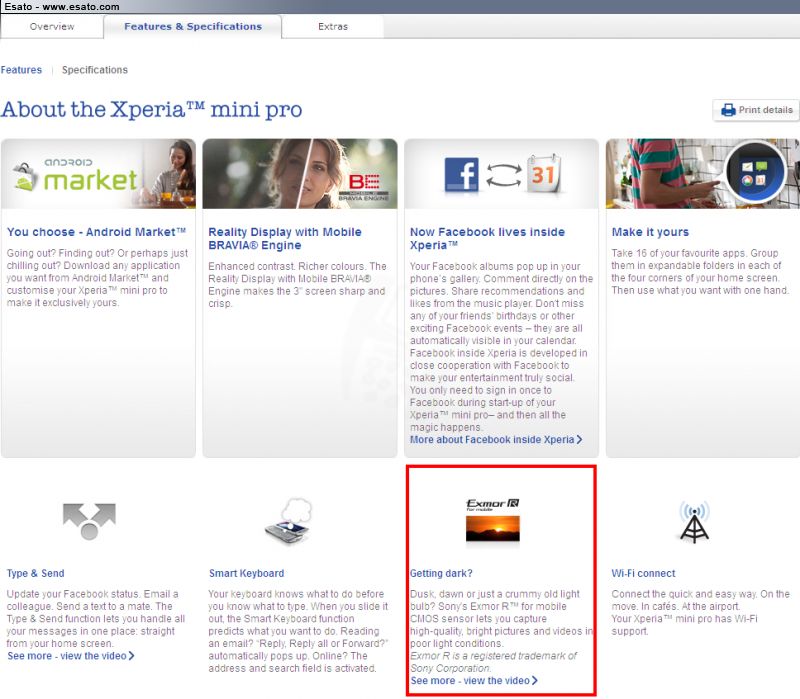Click heading Now Facebook lives inside Xperia
The image size is (800, 699).
point(487,239)
